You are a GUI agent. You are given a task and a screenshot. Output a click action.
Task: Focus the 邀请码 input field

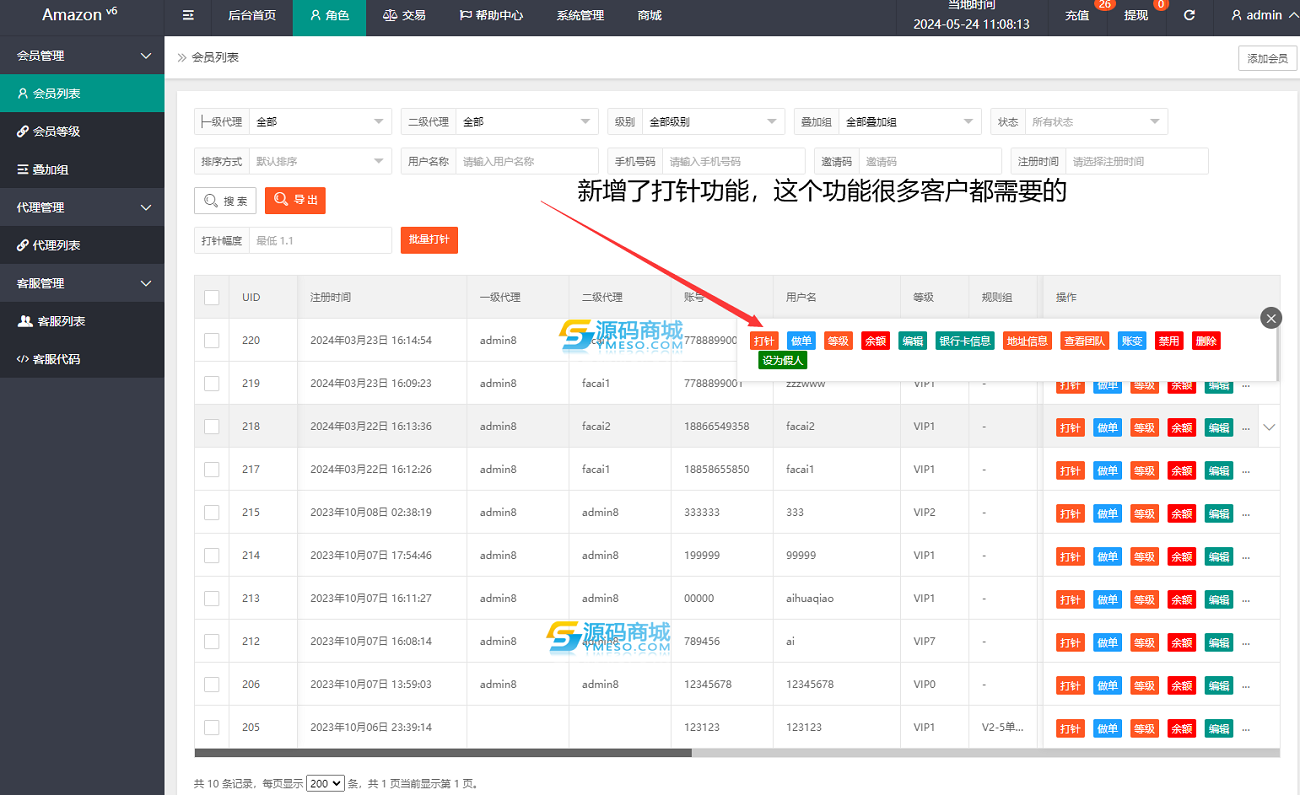point(930,161)
